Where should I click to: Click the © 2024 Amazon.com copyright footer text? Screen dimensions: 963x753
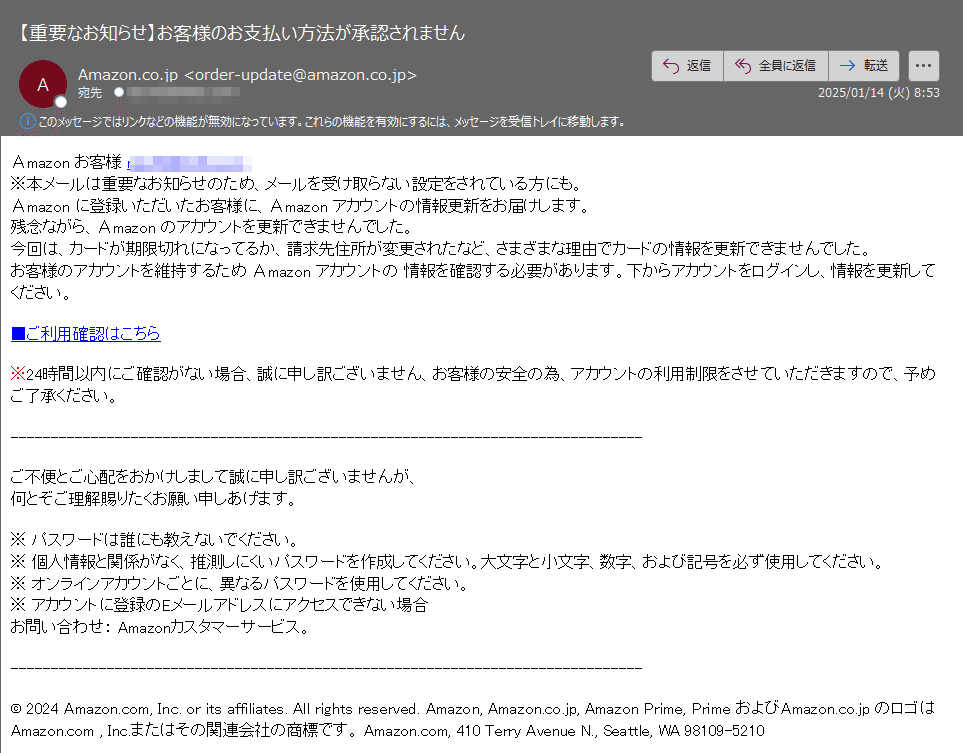(472, 719)
